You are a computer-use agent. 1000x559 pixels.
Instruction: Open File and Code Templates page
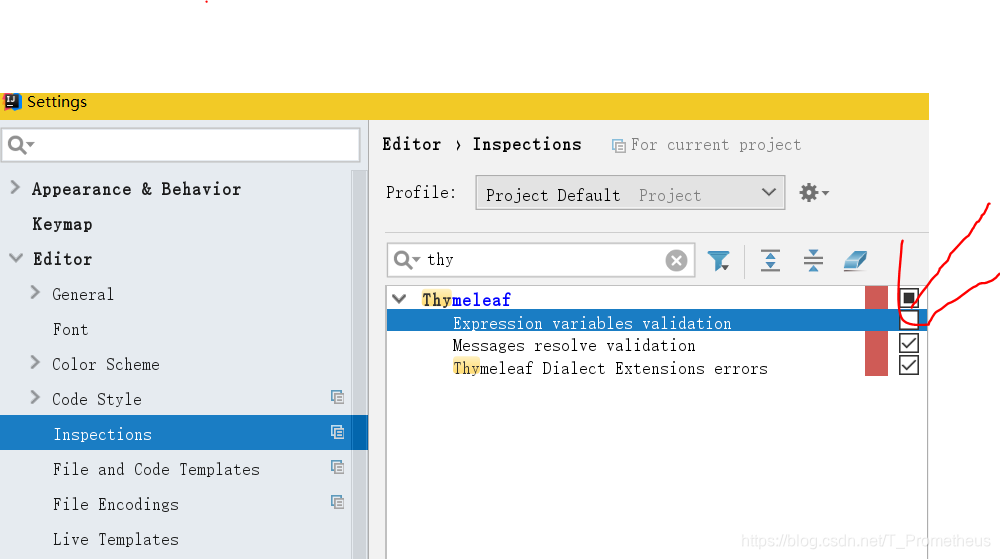pyautogui.click(x=156, y=470)
